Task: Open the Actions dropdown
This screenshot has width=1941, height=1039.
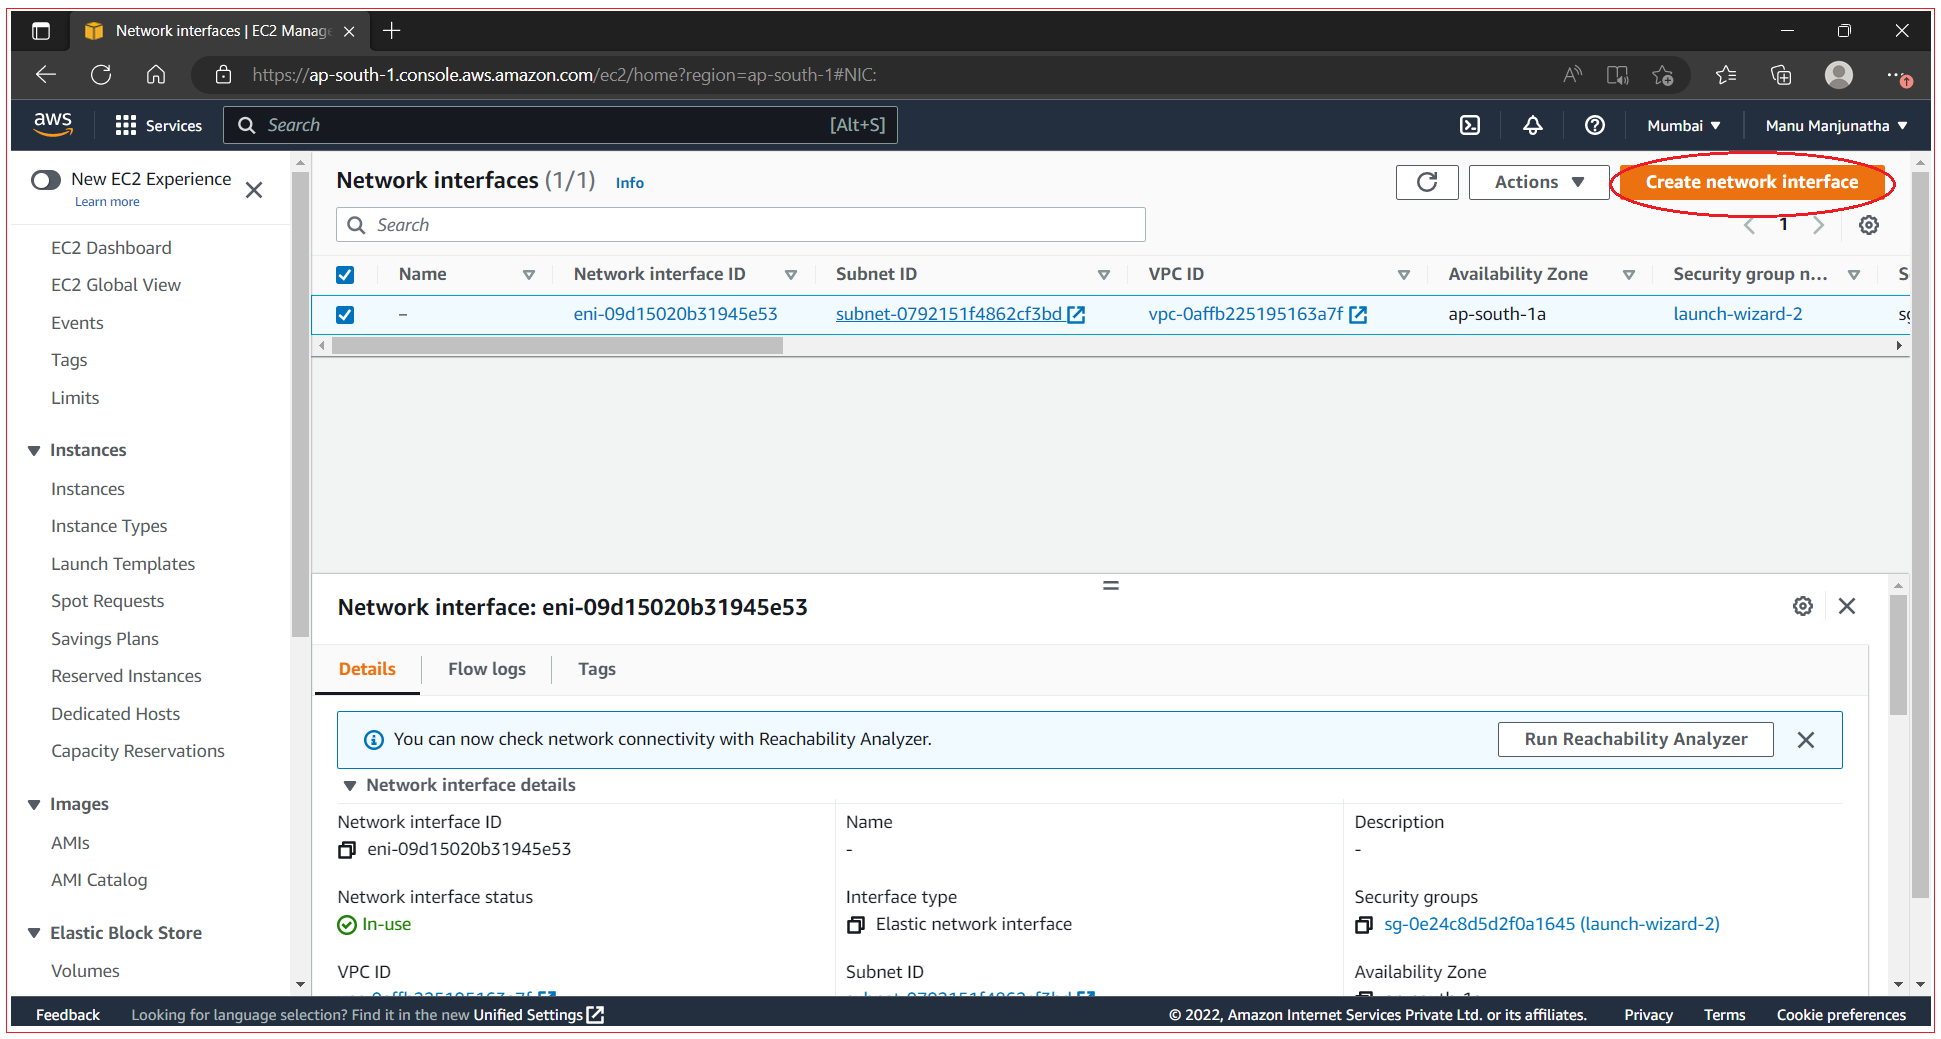Action: [x=1538, y=182]
